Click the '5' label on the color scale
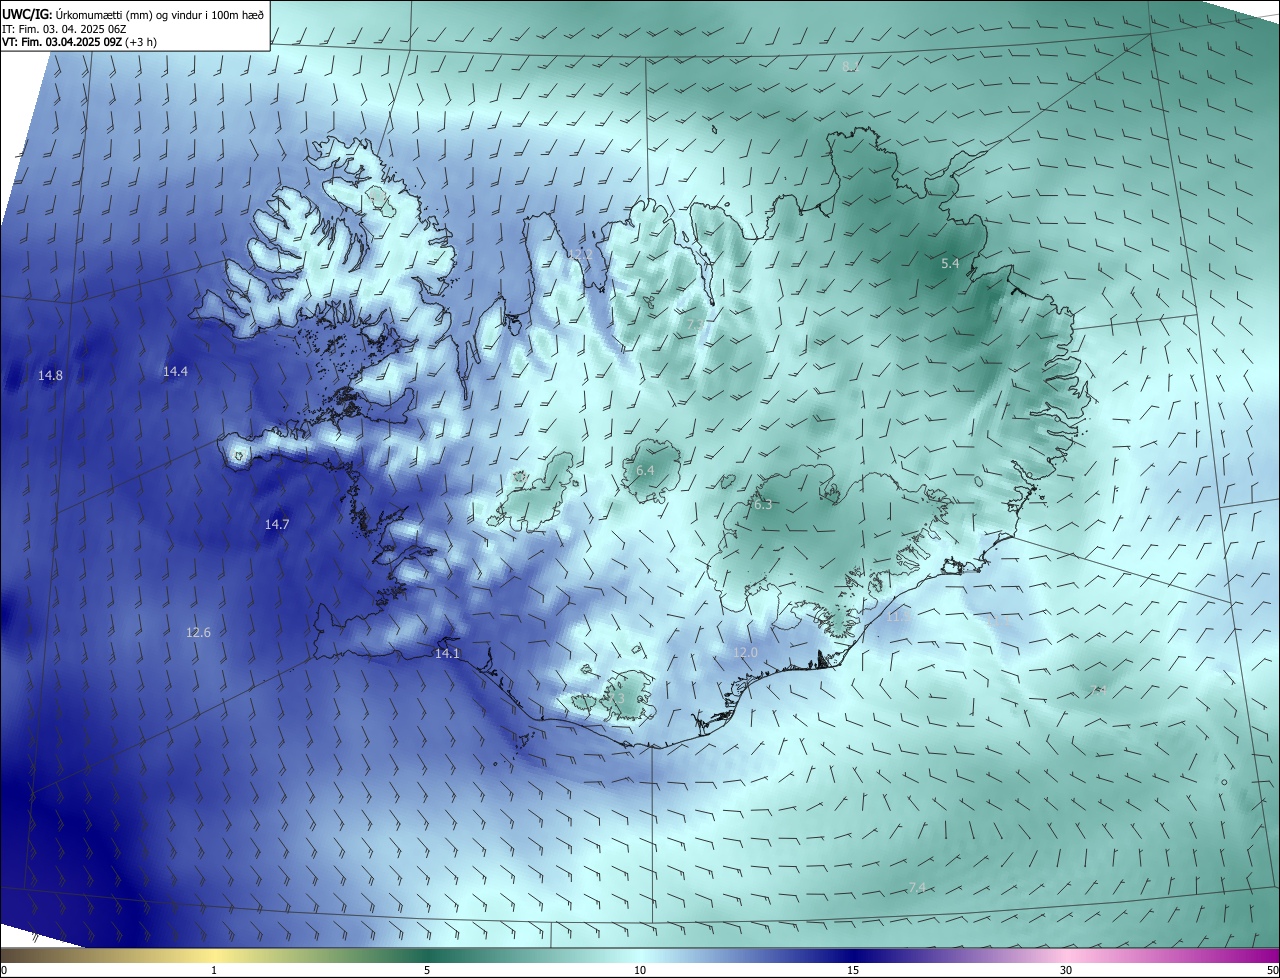This screenshot has width=1280, height=978. [x=427, y=971]
